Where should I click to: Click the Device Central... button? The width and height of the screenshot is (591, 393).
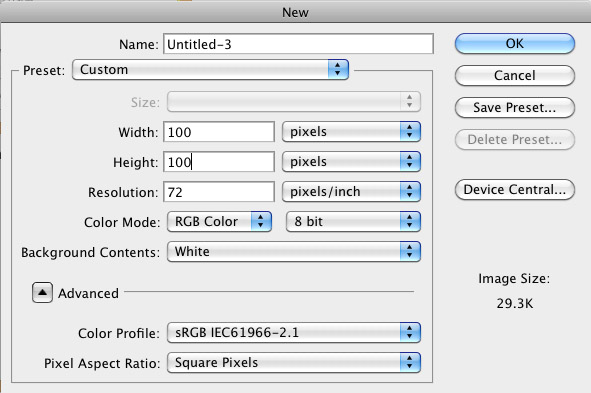(x=515, y=190)
